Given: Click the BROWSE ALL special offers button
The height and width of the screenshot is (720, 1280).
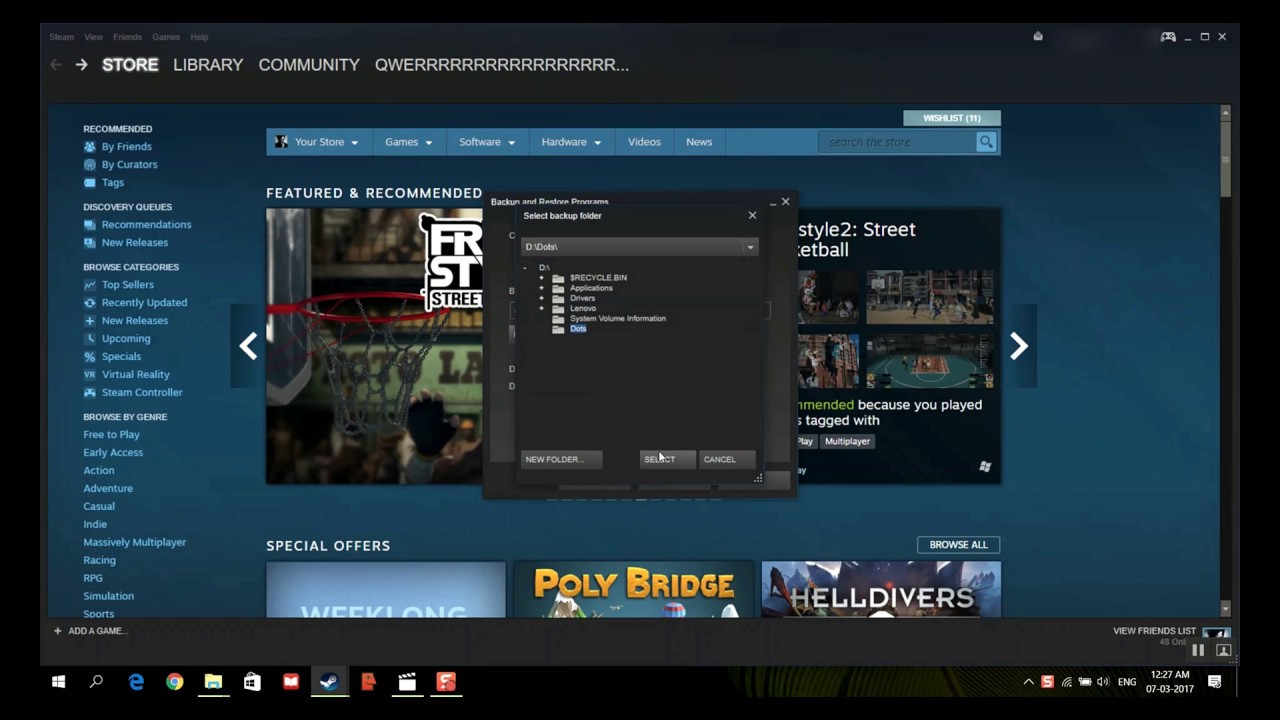Looking at the screenshot, I should click(958, 545).
